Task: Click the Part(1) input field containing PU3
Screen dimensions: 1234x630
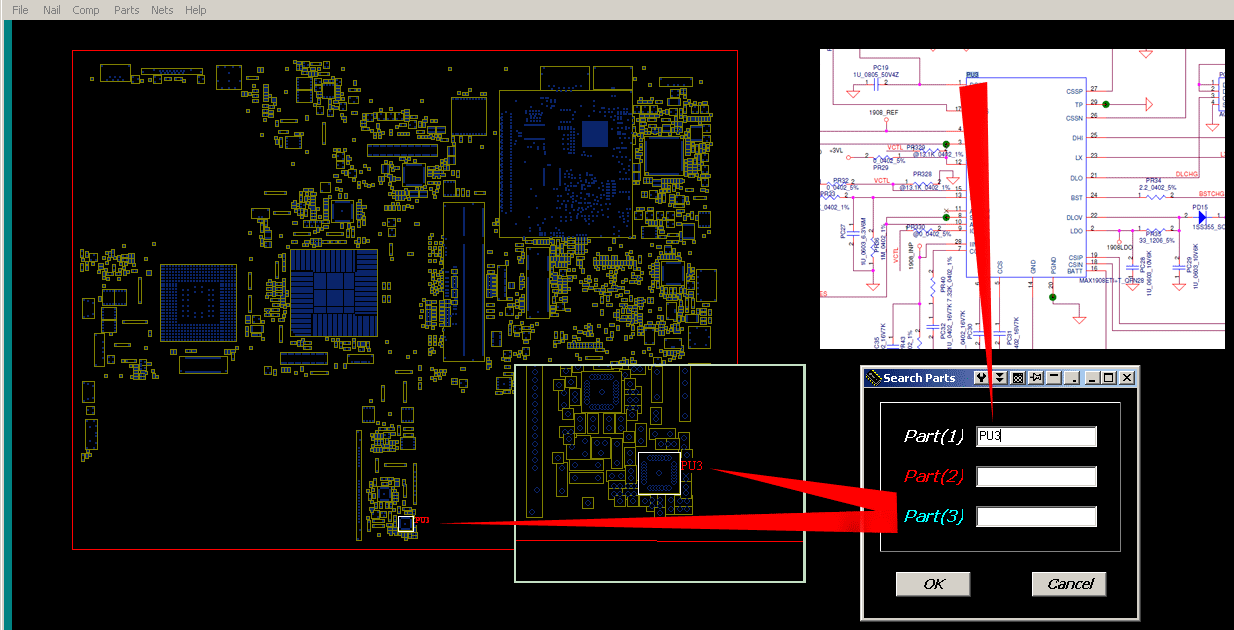Action: (1036, 436)
